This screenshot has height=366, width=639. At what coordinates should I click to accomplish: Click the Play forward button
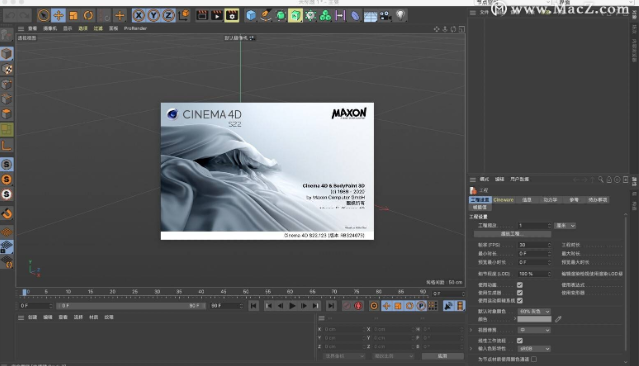tap(292, 306)
